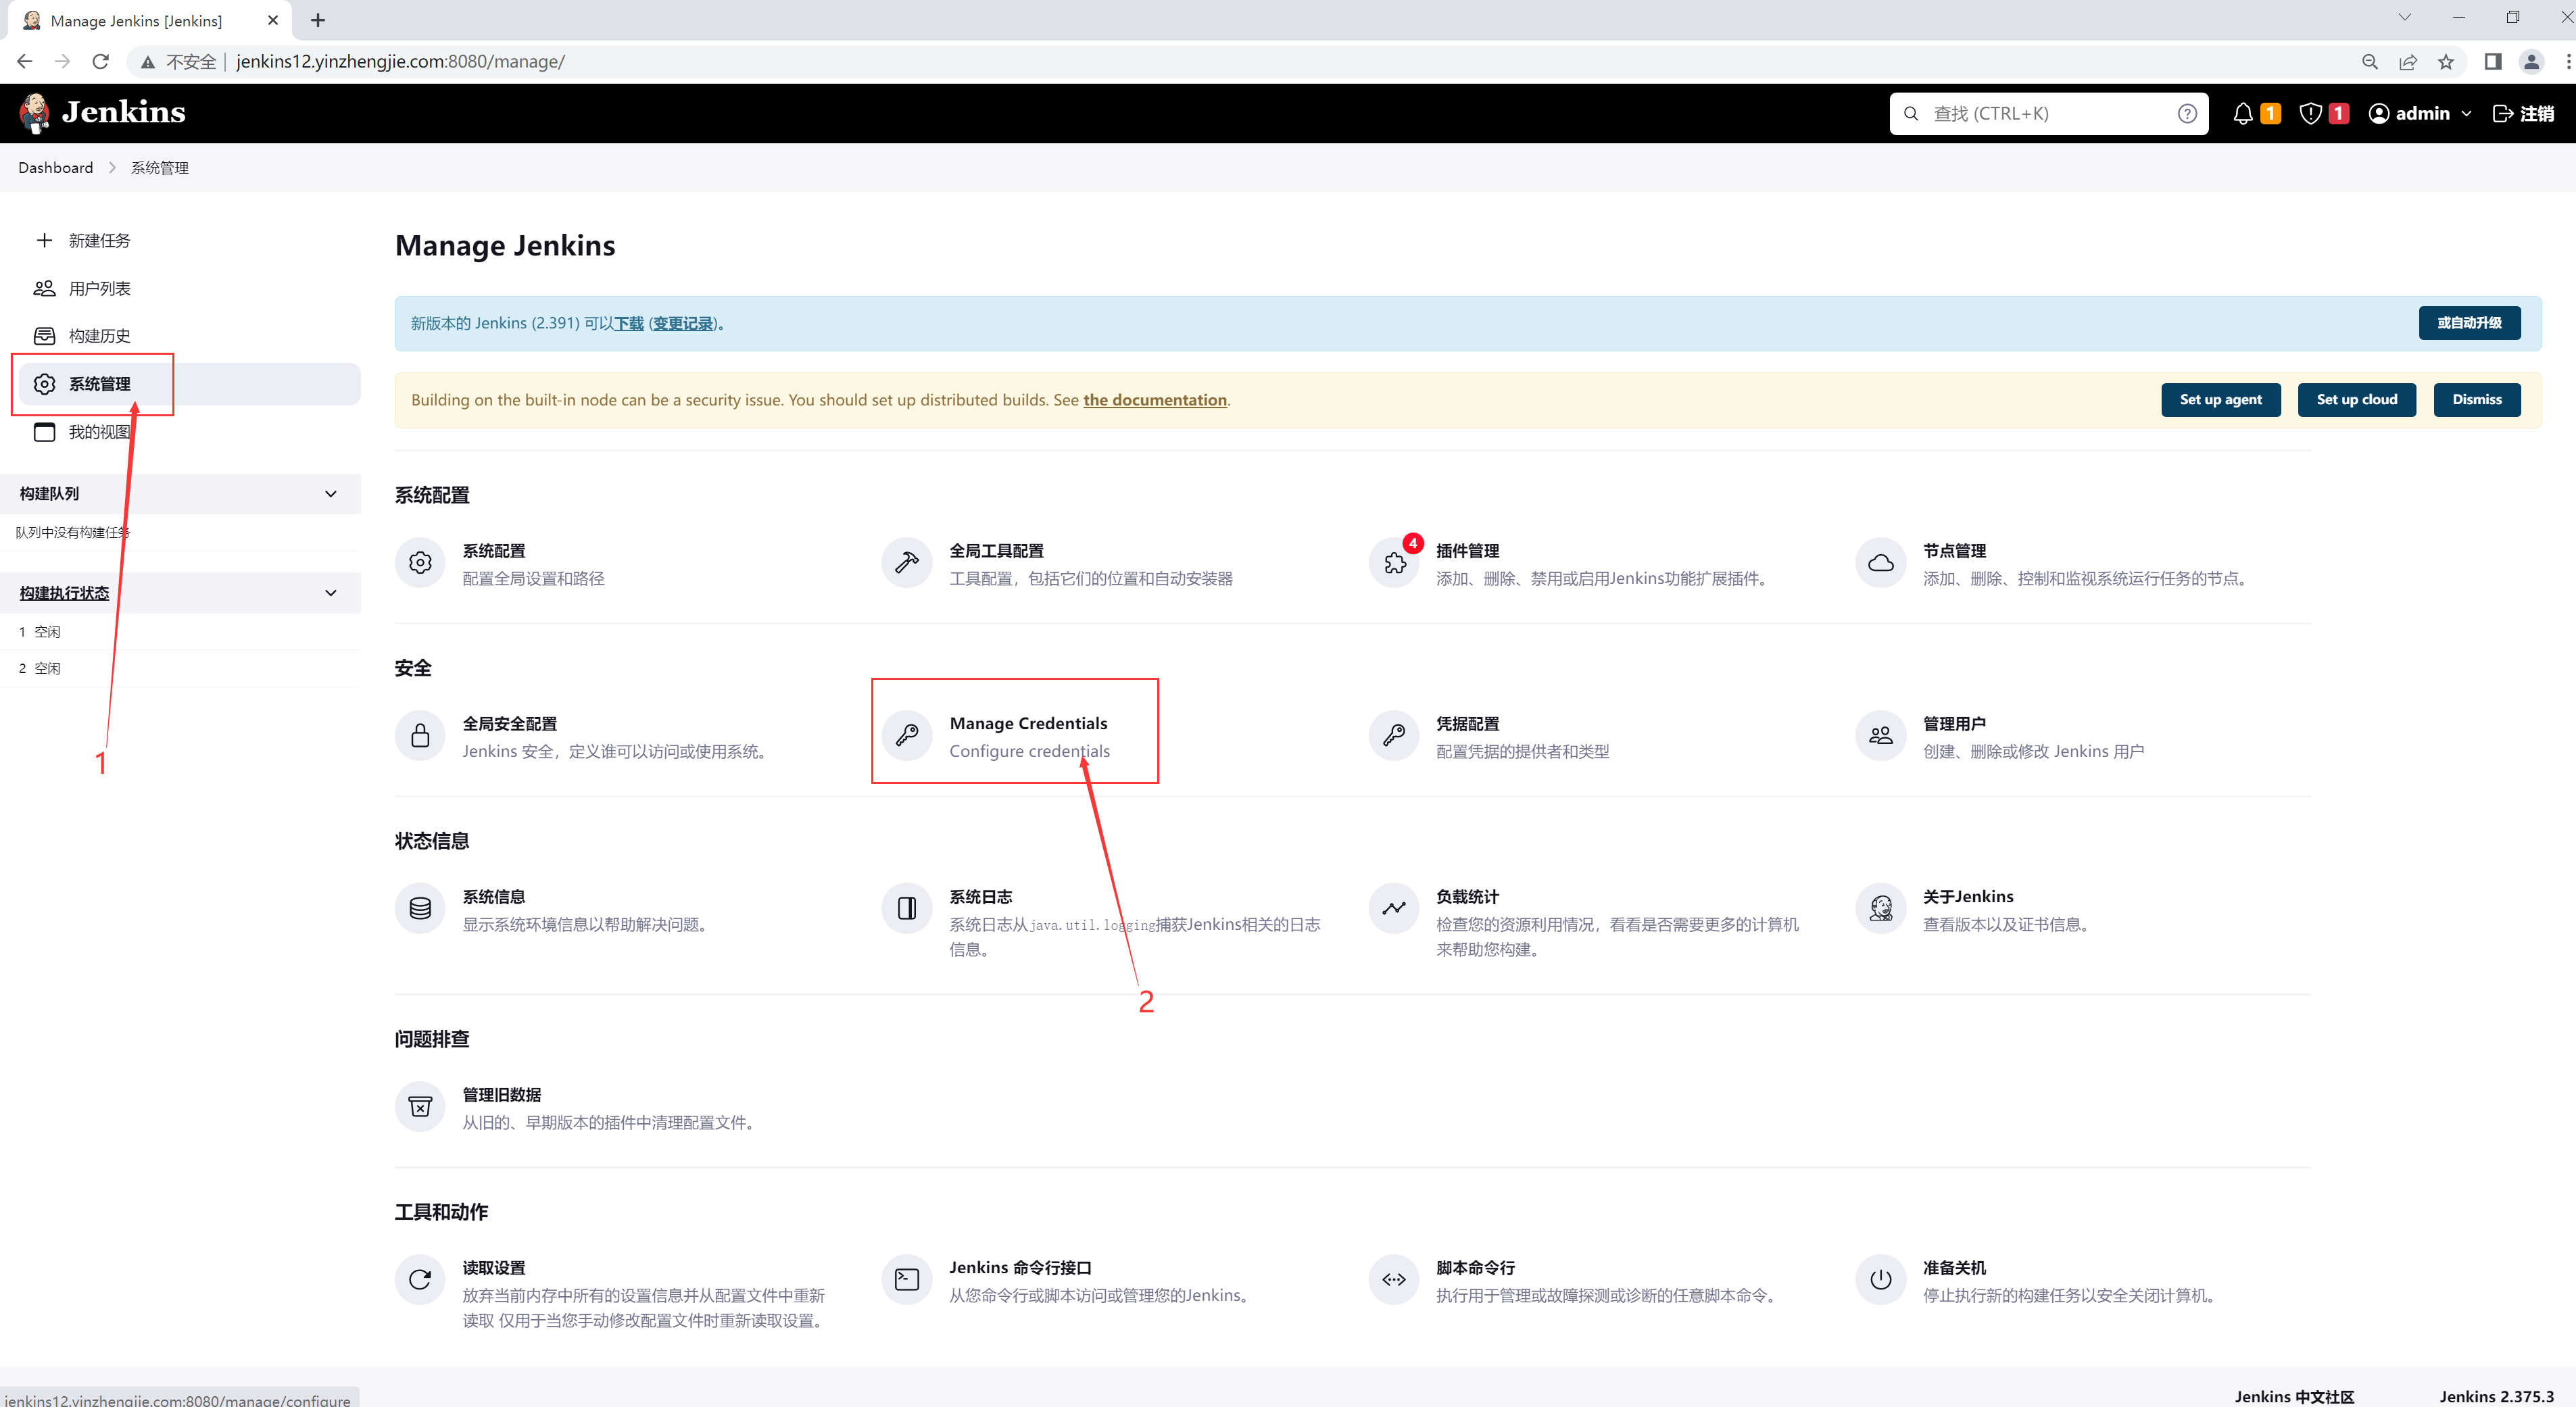
Task: Open the plugin manager puzzle icon
Action: [x=1394, y=564]
